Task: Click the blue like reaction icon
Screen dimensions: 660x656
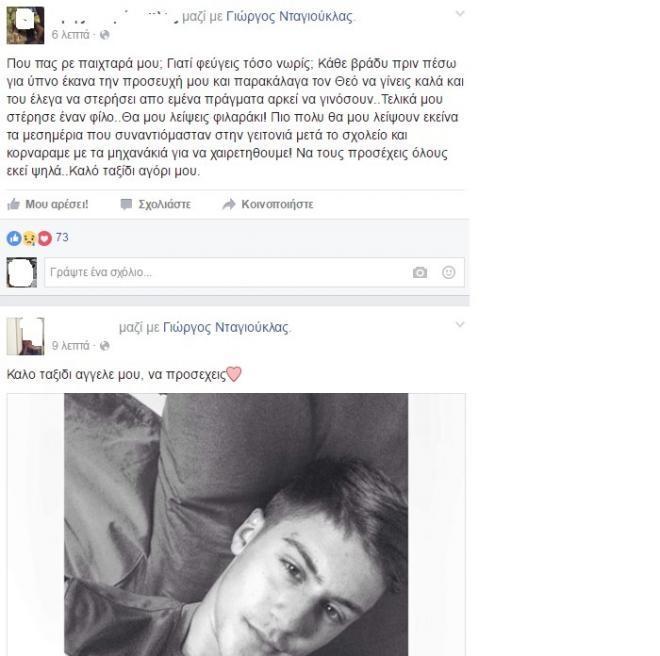Action: (14, 238)
